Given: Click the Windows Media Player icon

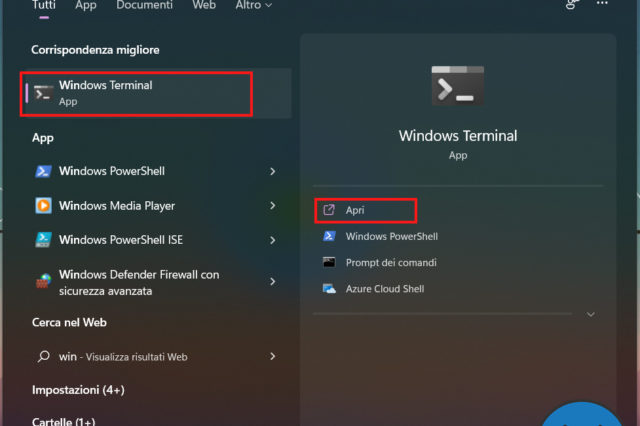Looking at the screenshot, I should 43,206.
